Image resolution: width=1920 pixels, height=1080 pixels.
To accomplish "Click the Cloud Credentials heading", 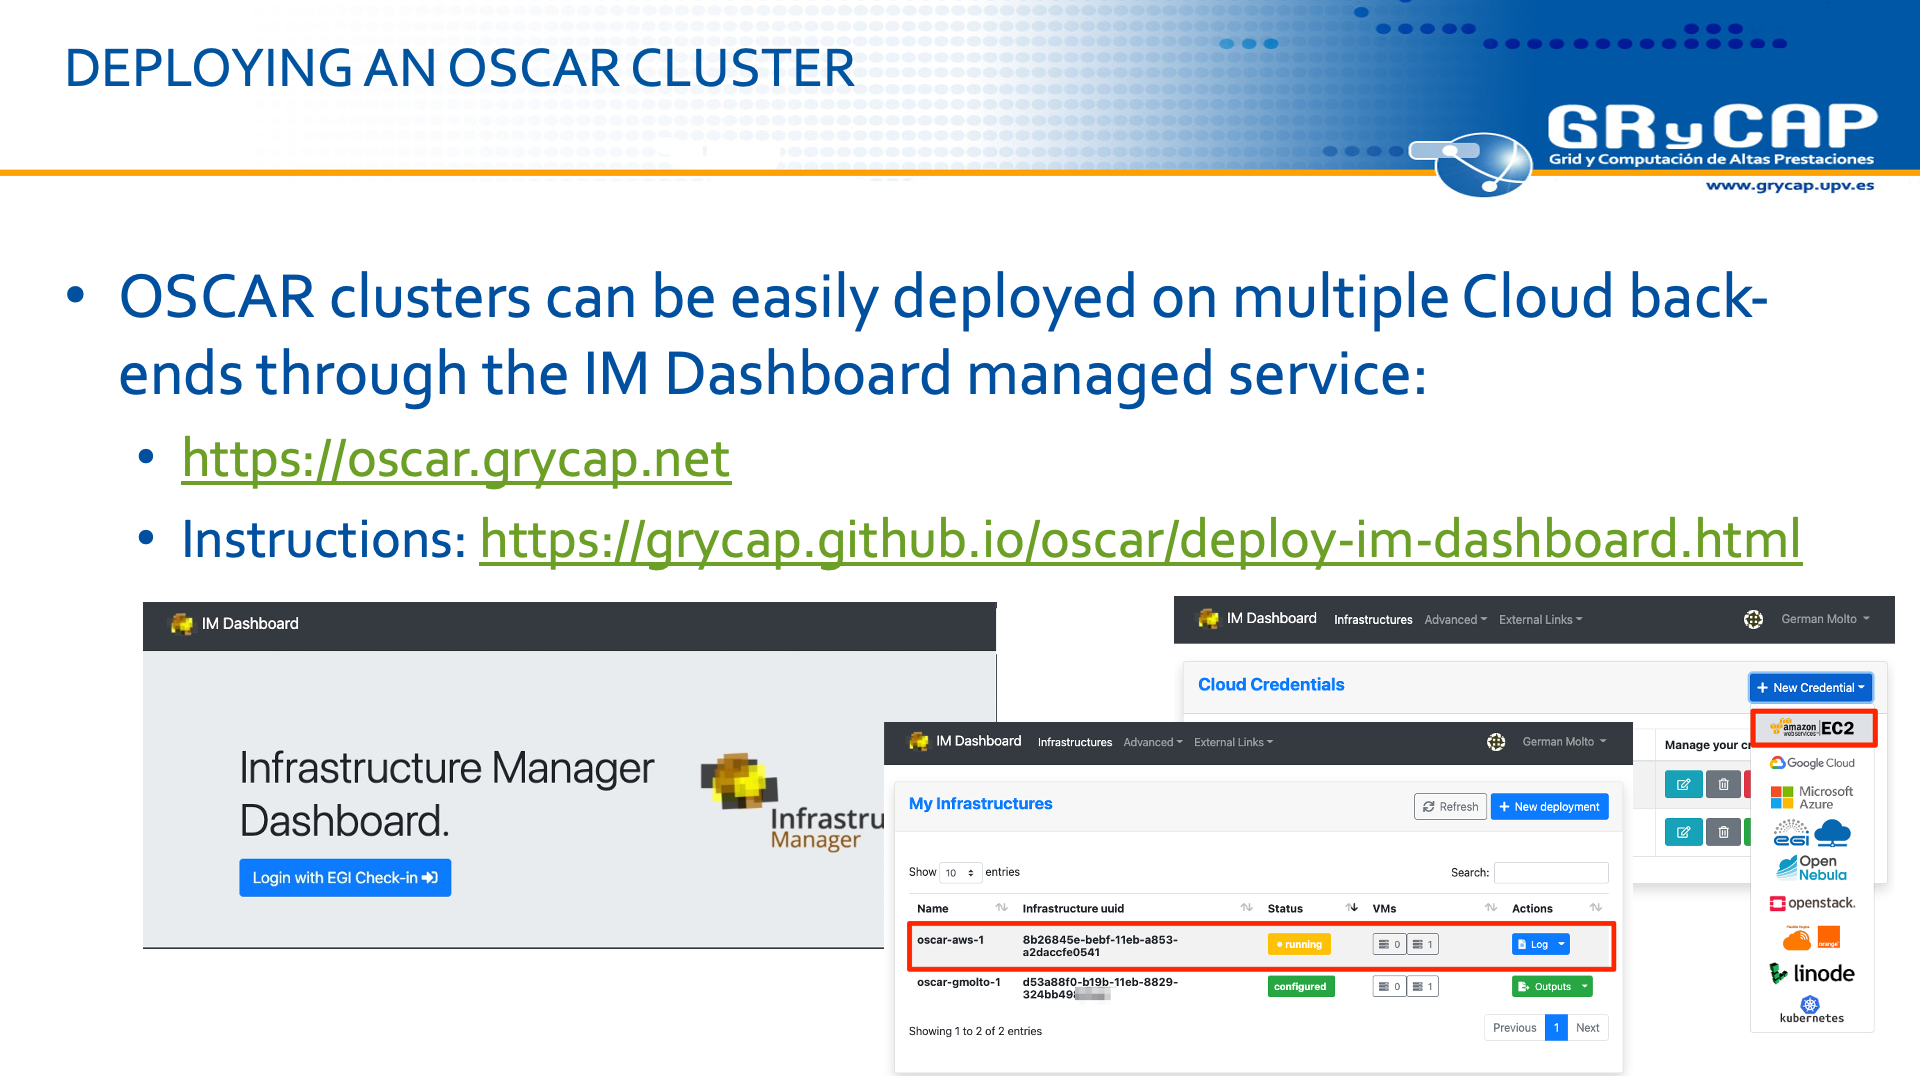I will click(1271, 685).
